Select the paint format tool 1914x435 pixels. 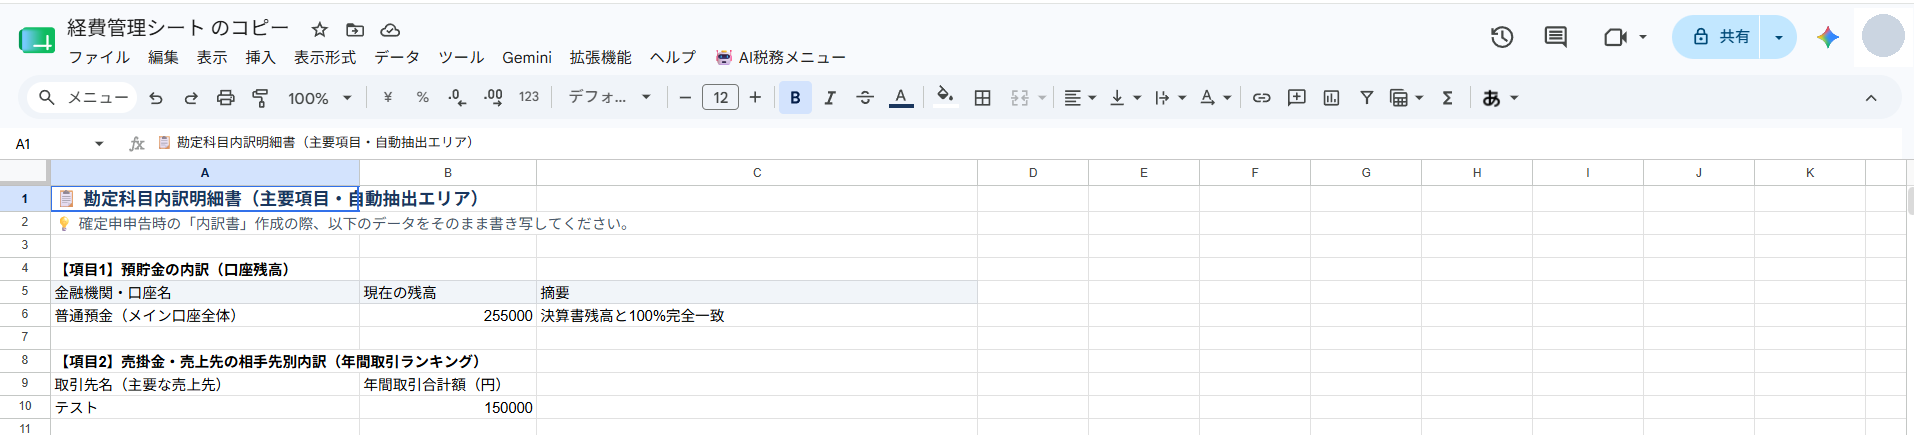point(260,98)
